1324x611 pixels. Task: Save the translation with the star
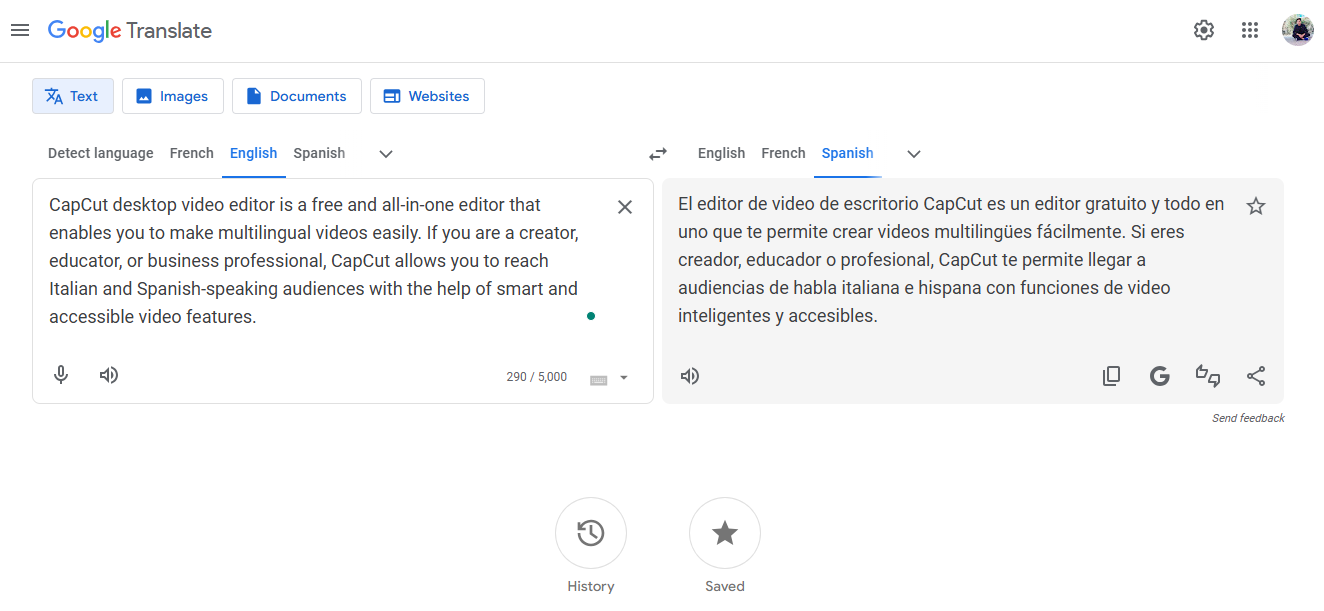coord(1256,205)
